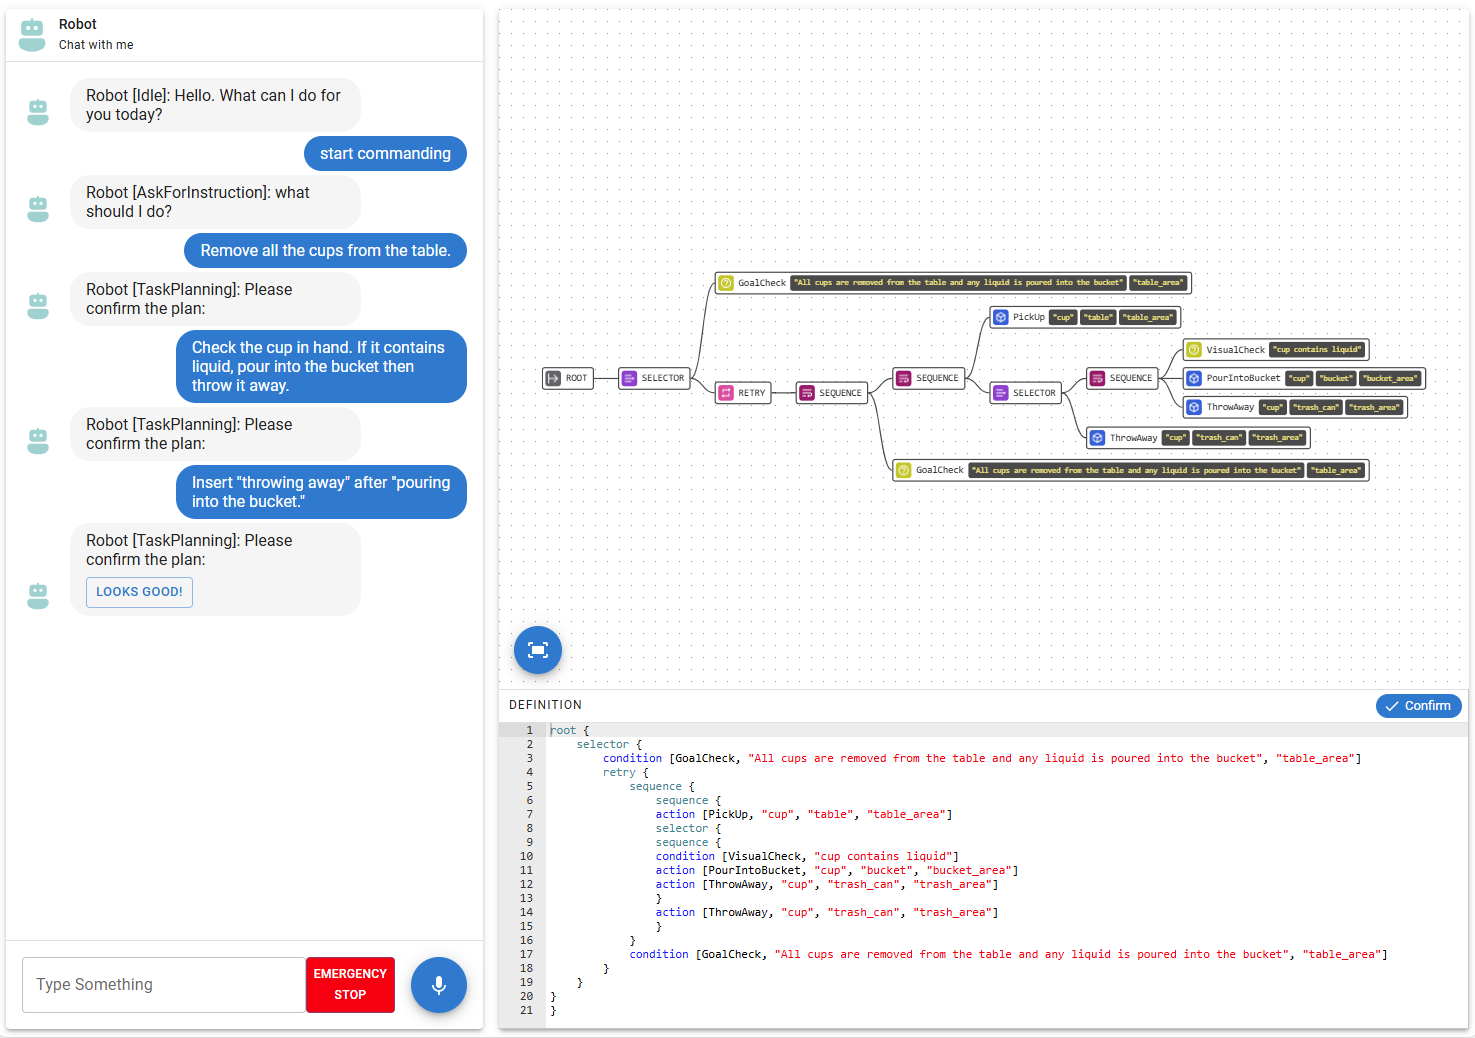Click line 7 PickUp action in definition

pyautogui.click(x=804, y=814)
